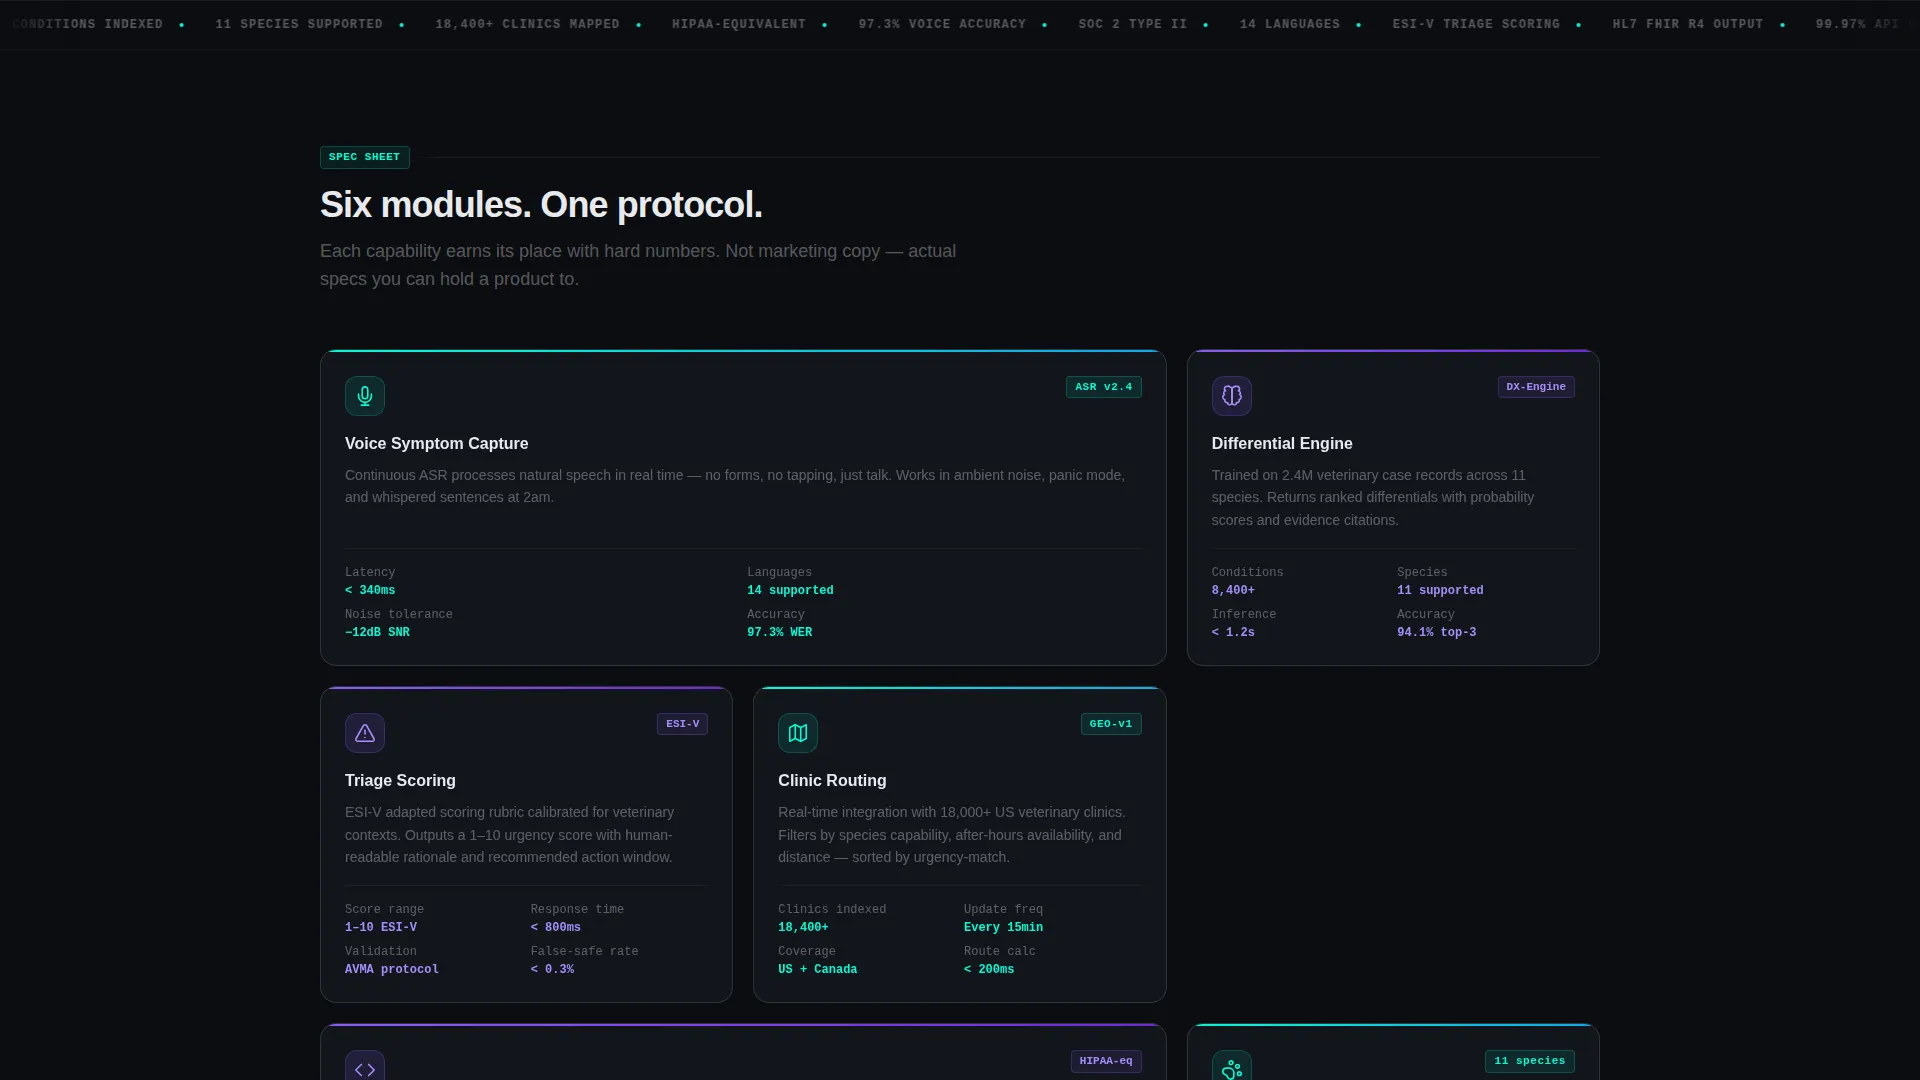Click the Six modules. One protocol. heading
The height and width of the screenshot is (1080, 1920).
point(541,205)
